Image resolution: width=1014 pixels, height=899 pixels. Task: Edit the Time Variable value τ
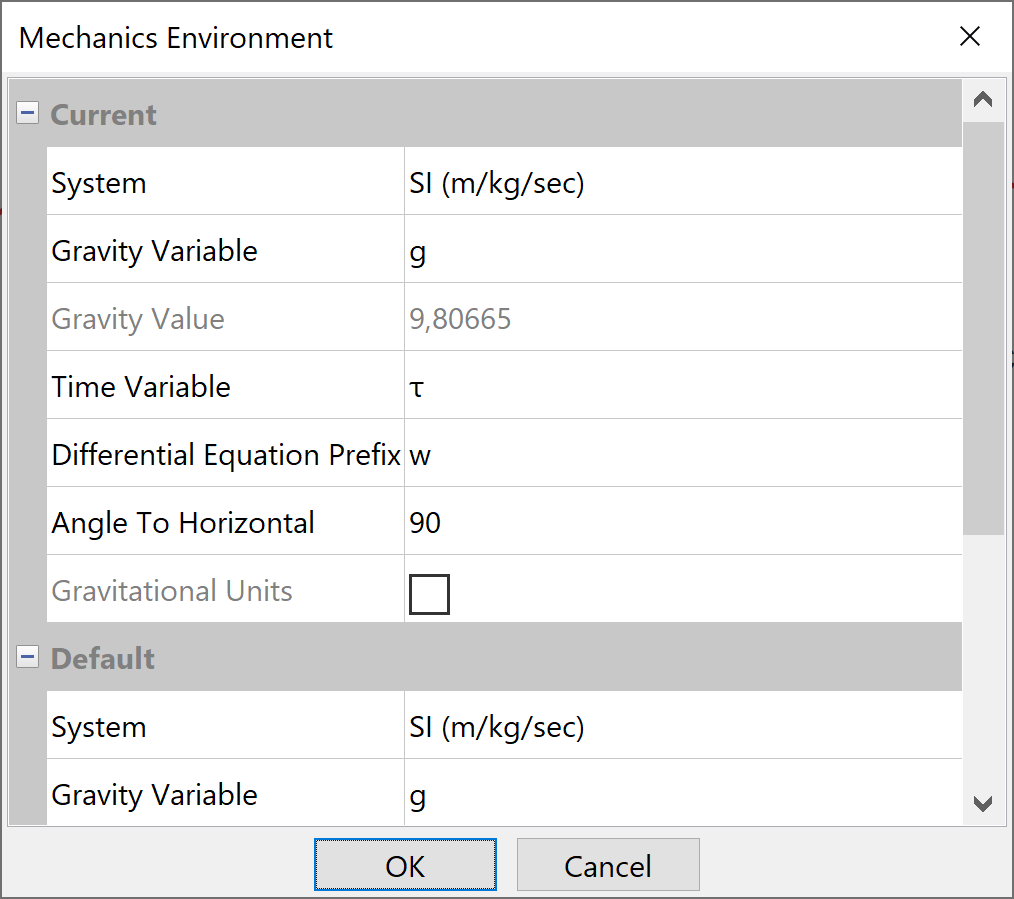click(682, 387)
